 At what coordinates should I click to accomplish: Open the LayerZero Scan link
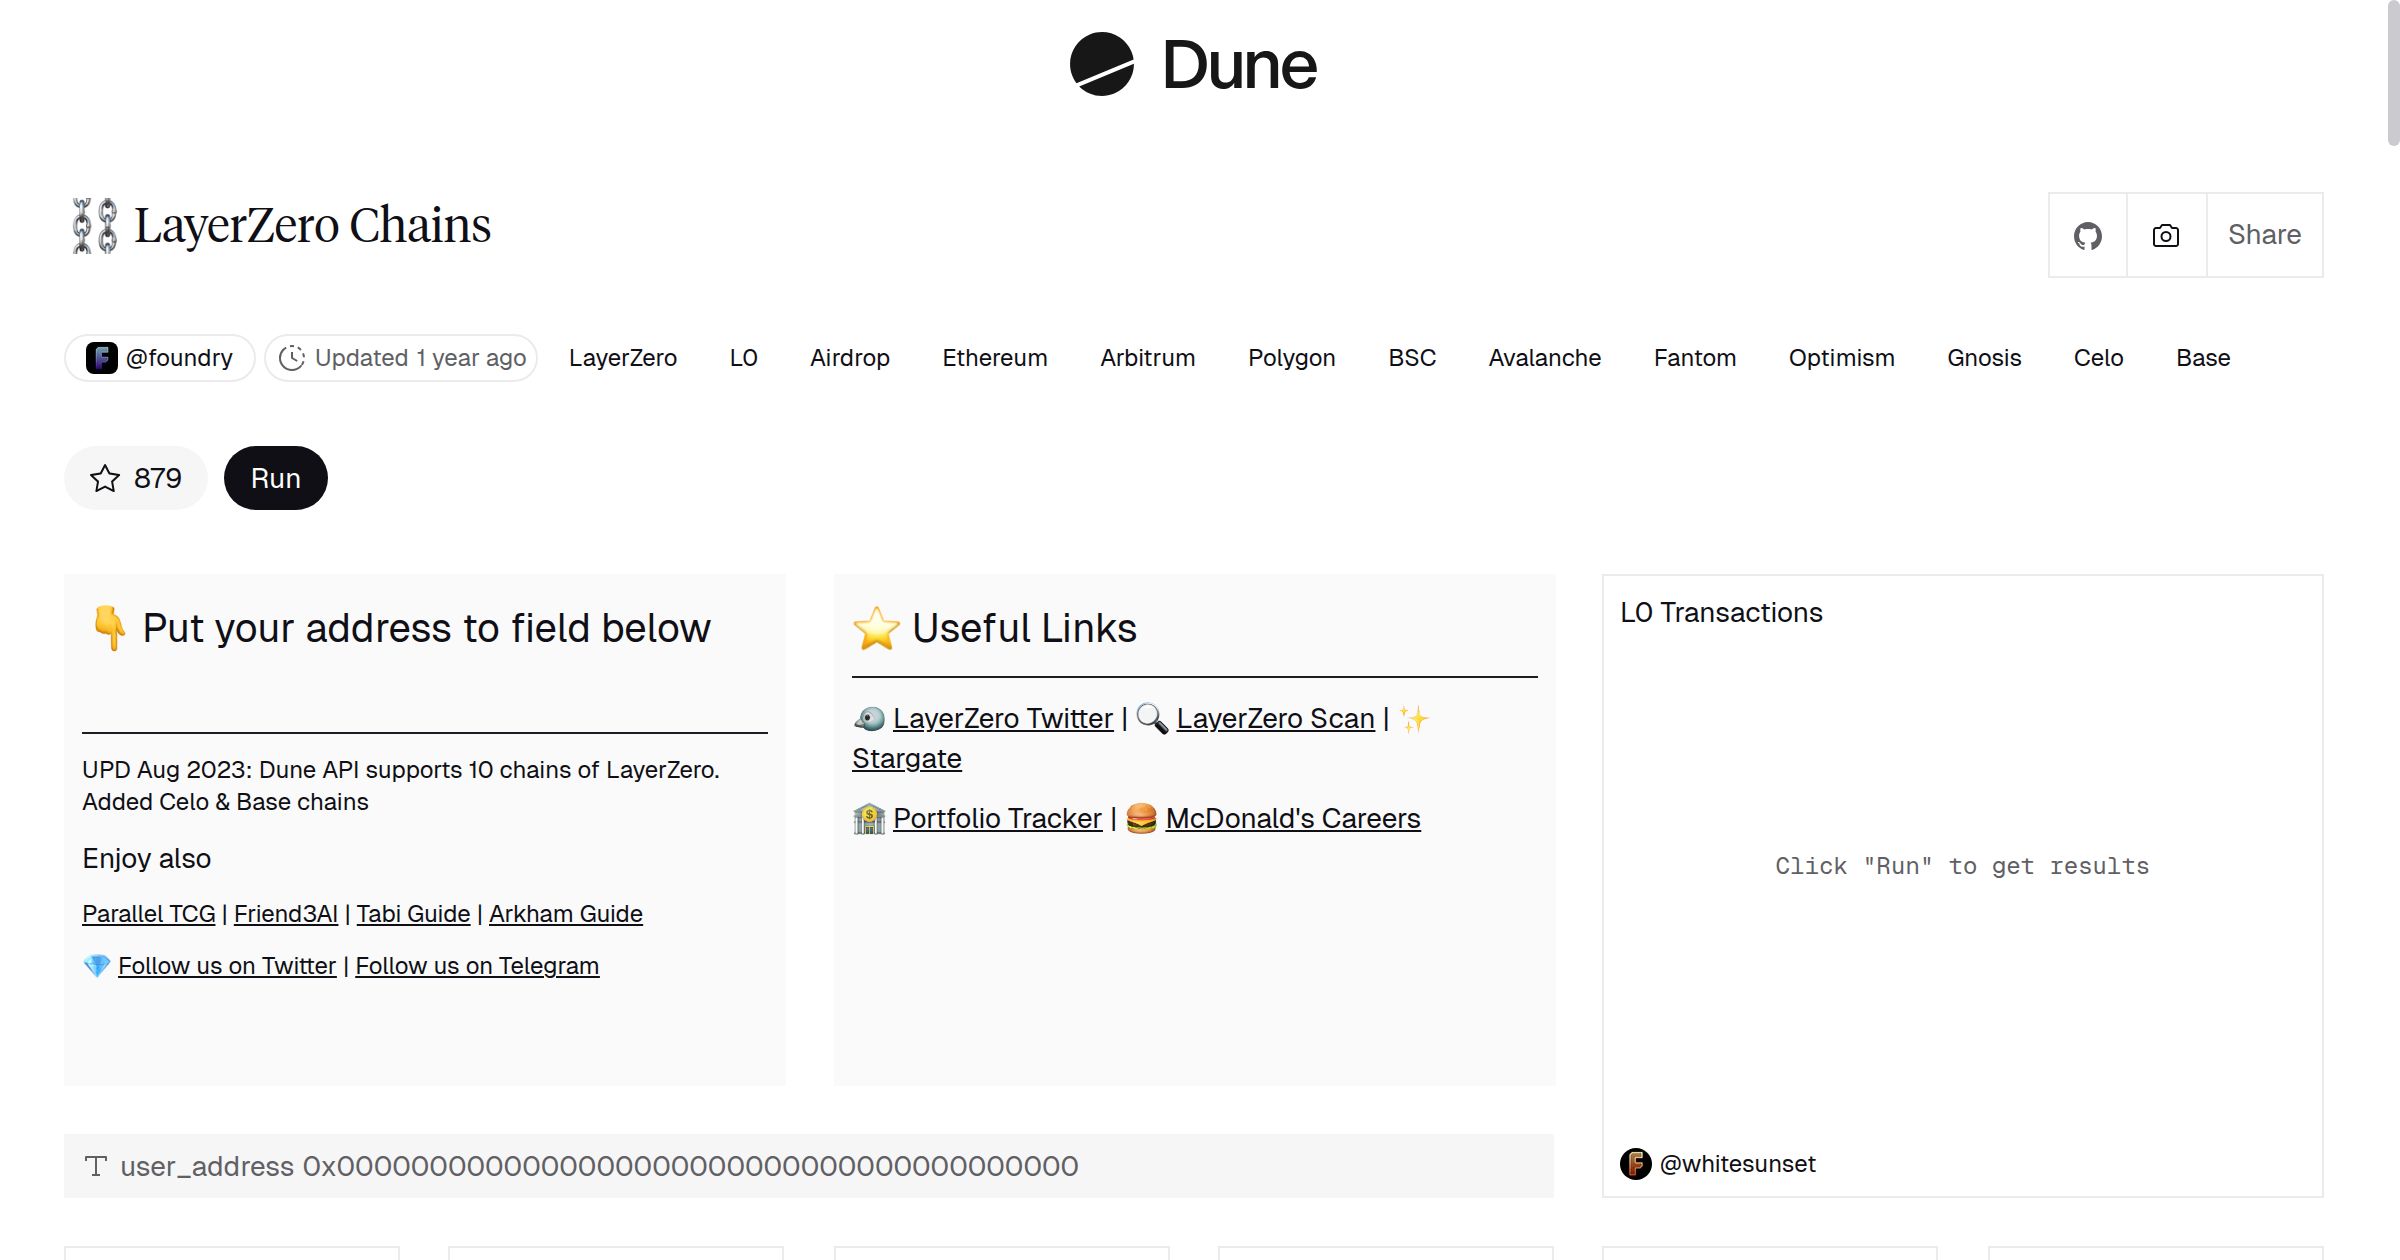click(1275, 718)
